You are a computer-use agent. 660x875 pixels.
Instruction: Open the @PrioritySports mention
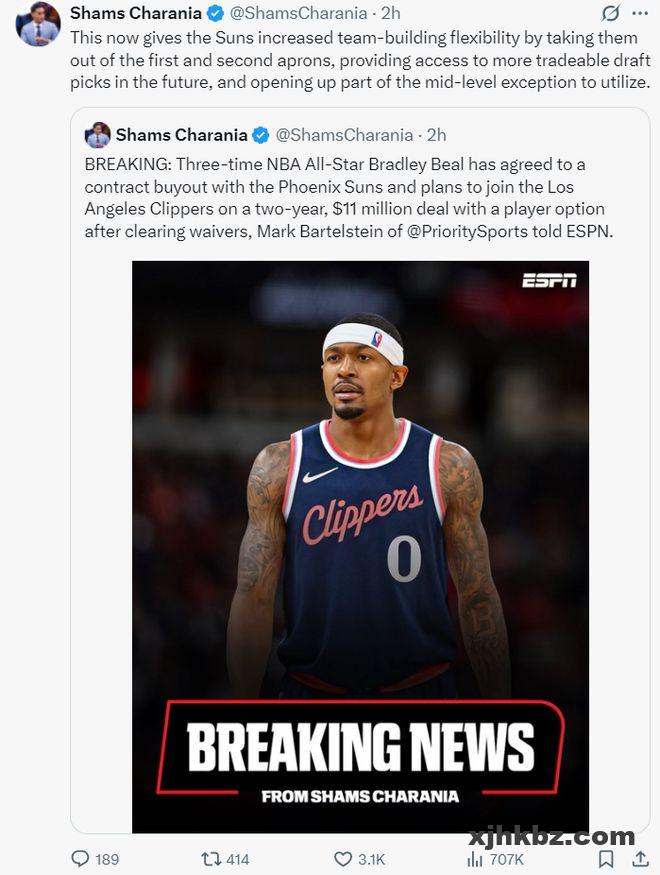(x=467, y=230)
